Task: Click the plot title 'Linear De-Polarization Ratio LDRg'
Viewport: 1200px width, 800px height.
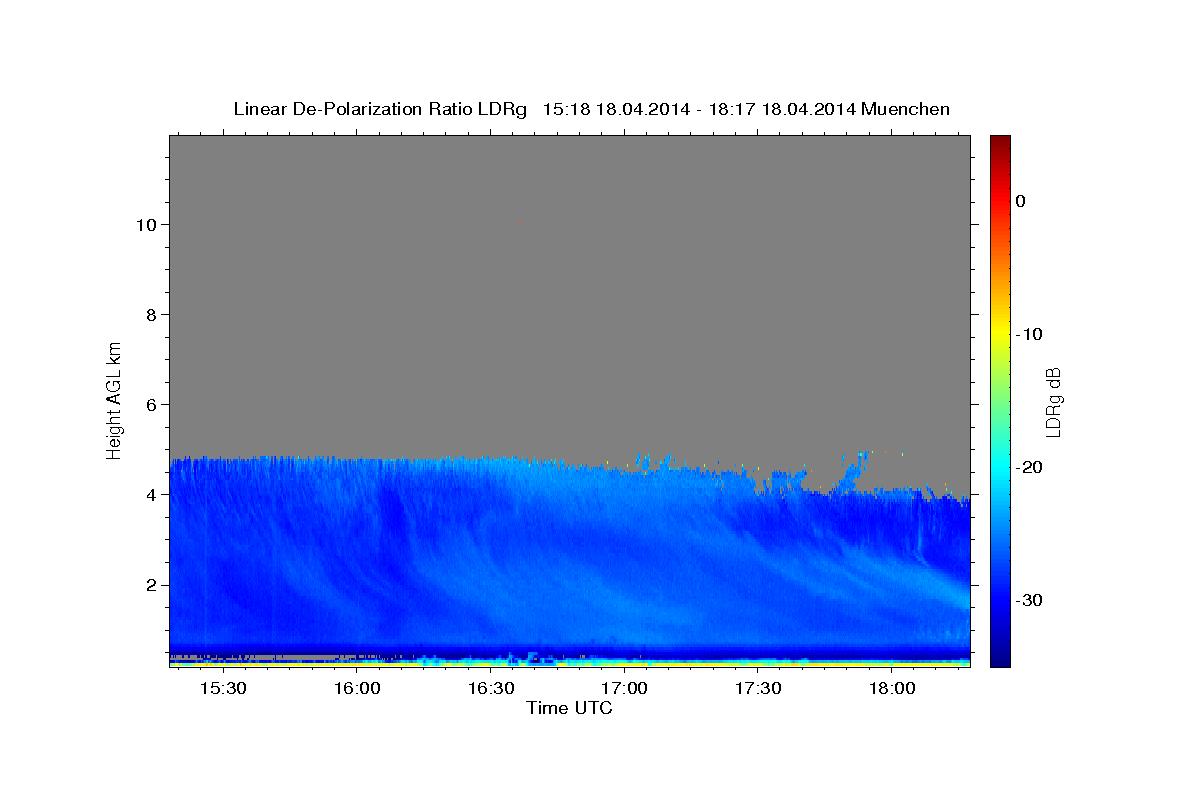Action: click(380, 109)
